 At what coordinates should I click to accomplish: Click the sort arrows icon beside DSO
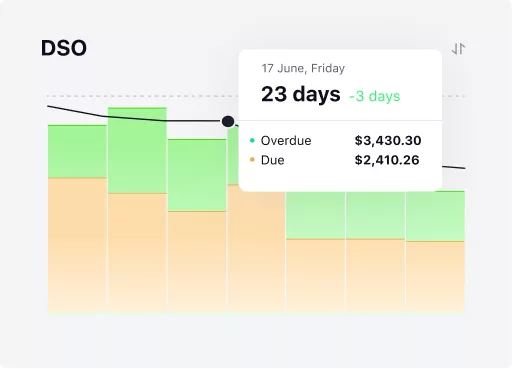[x=458, y=49]
